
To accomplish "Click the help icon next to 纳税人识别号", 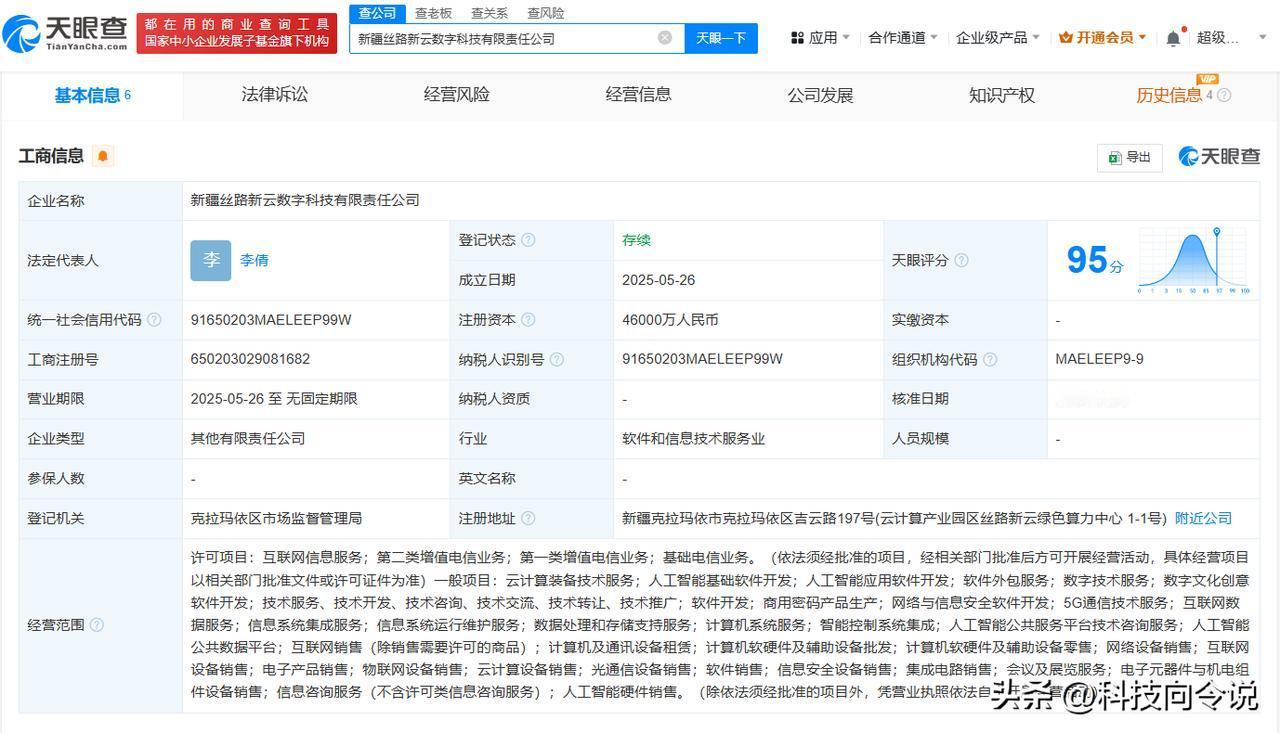I will click(x=557, y=359).
